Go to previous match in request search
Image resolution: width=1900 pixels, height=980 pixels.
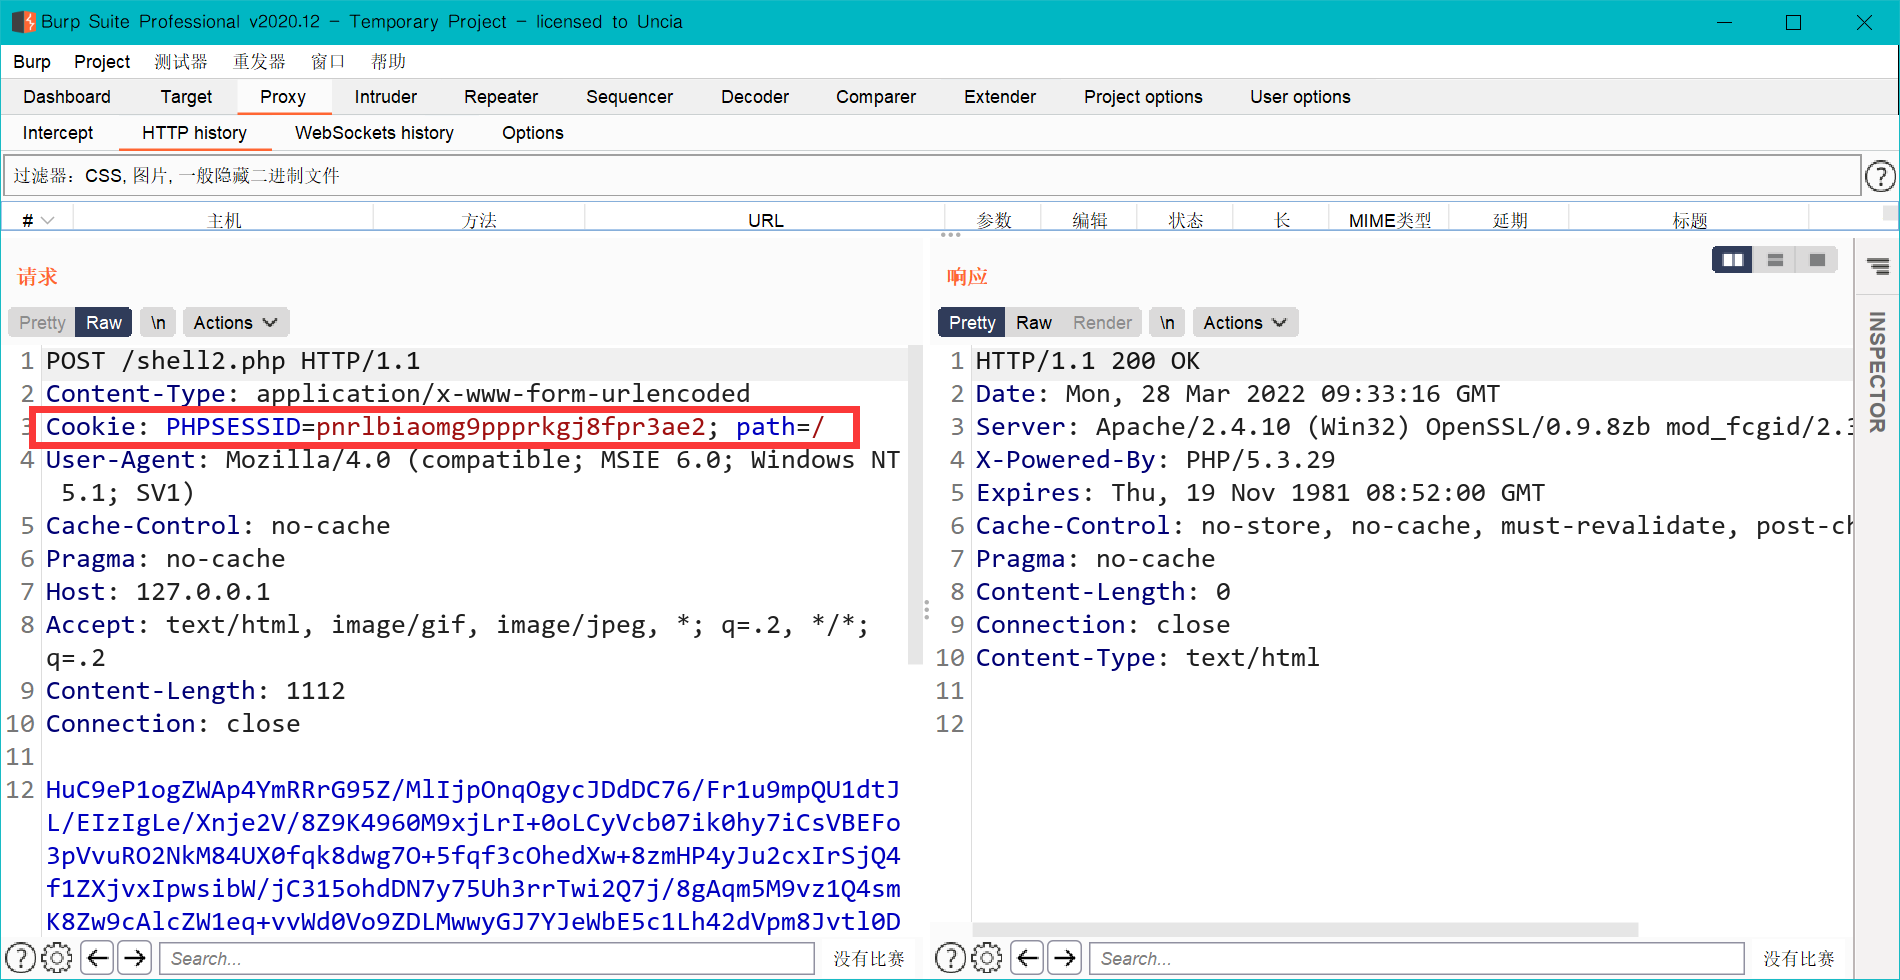97,958
